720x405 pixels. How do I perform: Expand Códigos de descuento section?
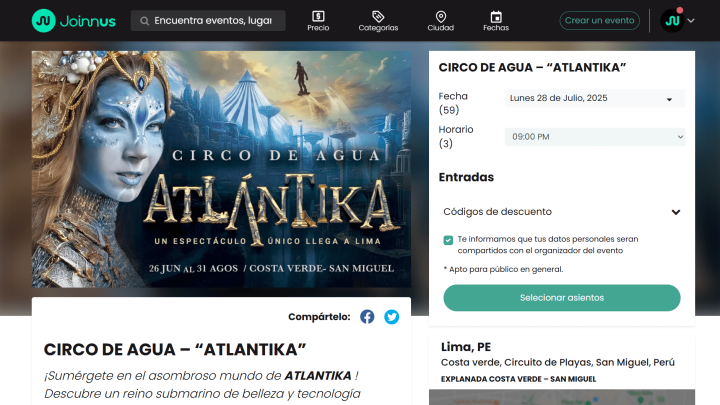(562, 212)
